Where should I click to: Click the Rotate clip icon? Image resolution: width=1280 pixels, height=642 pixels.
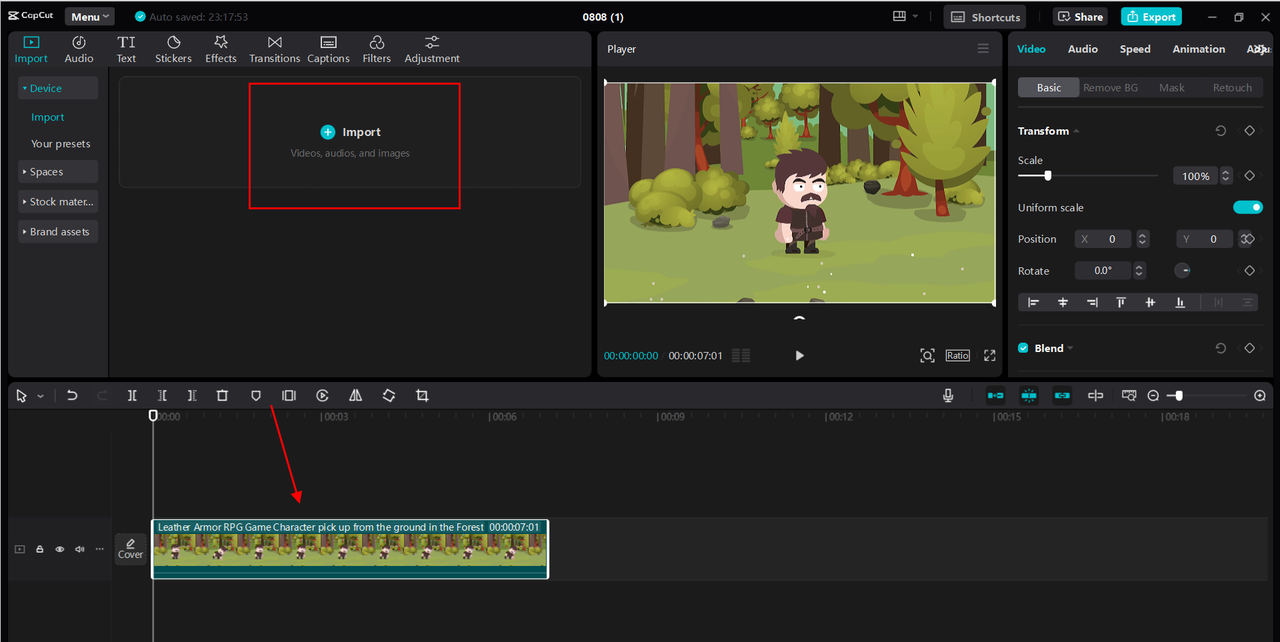(389, 396)
